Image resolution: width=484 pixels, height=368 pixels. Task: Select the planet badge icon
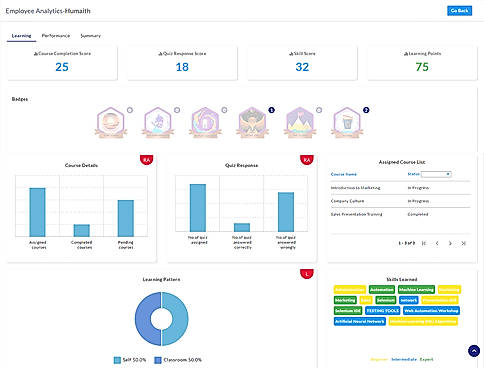(111, 122)
